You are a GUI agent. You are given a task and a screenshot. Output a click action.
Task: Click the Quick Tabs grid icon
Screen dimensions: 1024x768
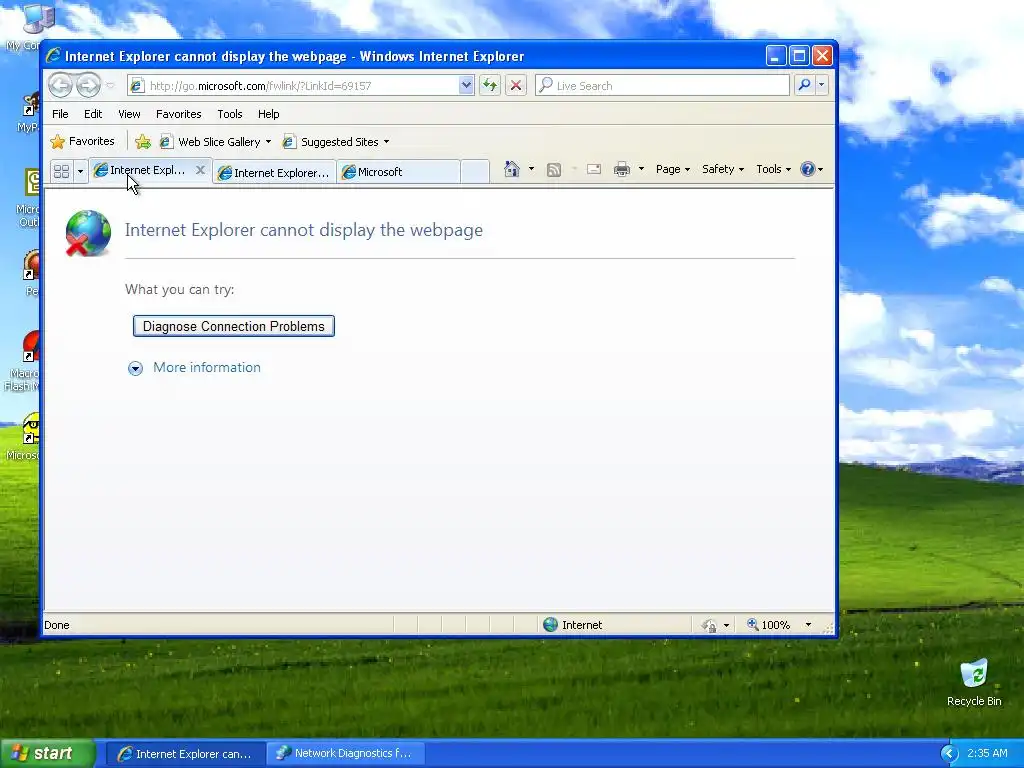(61, 171)
